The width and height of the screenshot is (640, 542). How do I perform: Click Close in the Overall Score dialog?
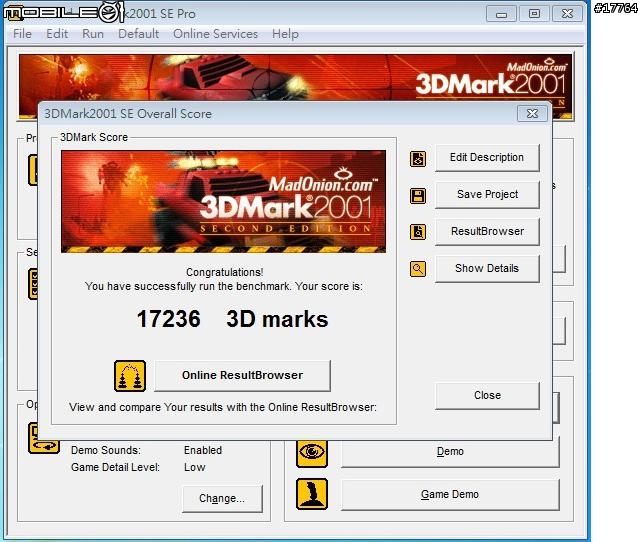click(487, 395)
